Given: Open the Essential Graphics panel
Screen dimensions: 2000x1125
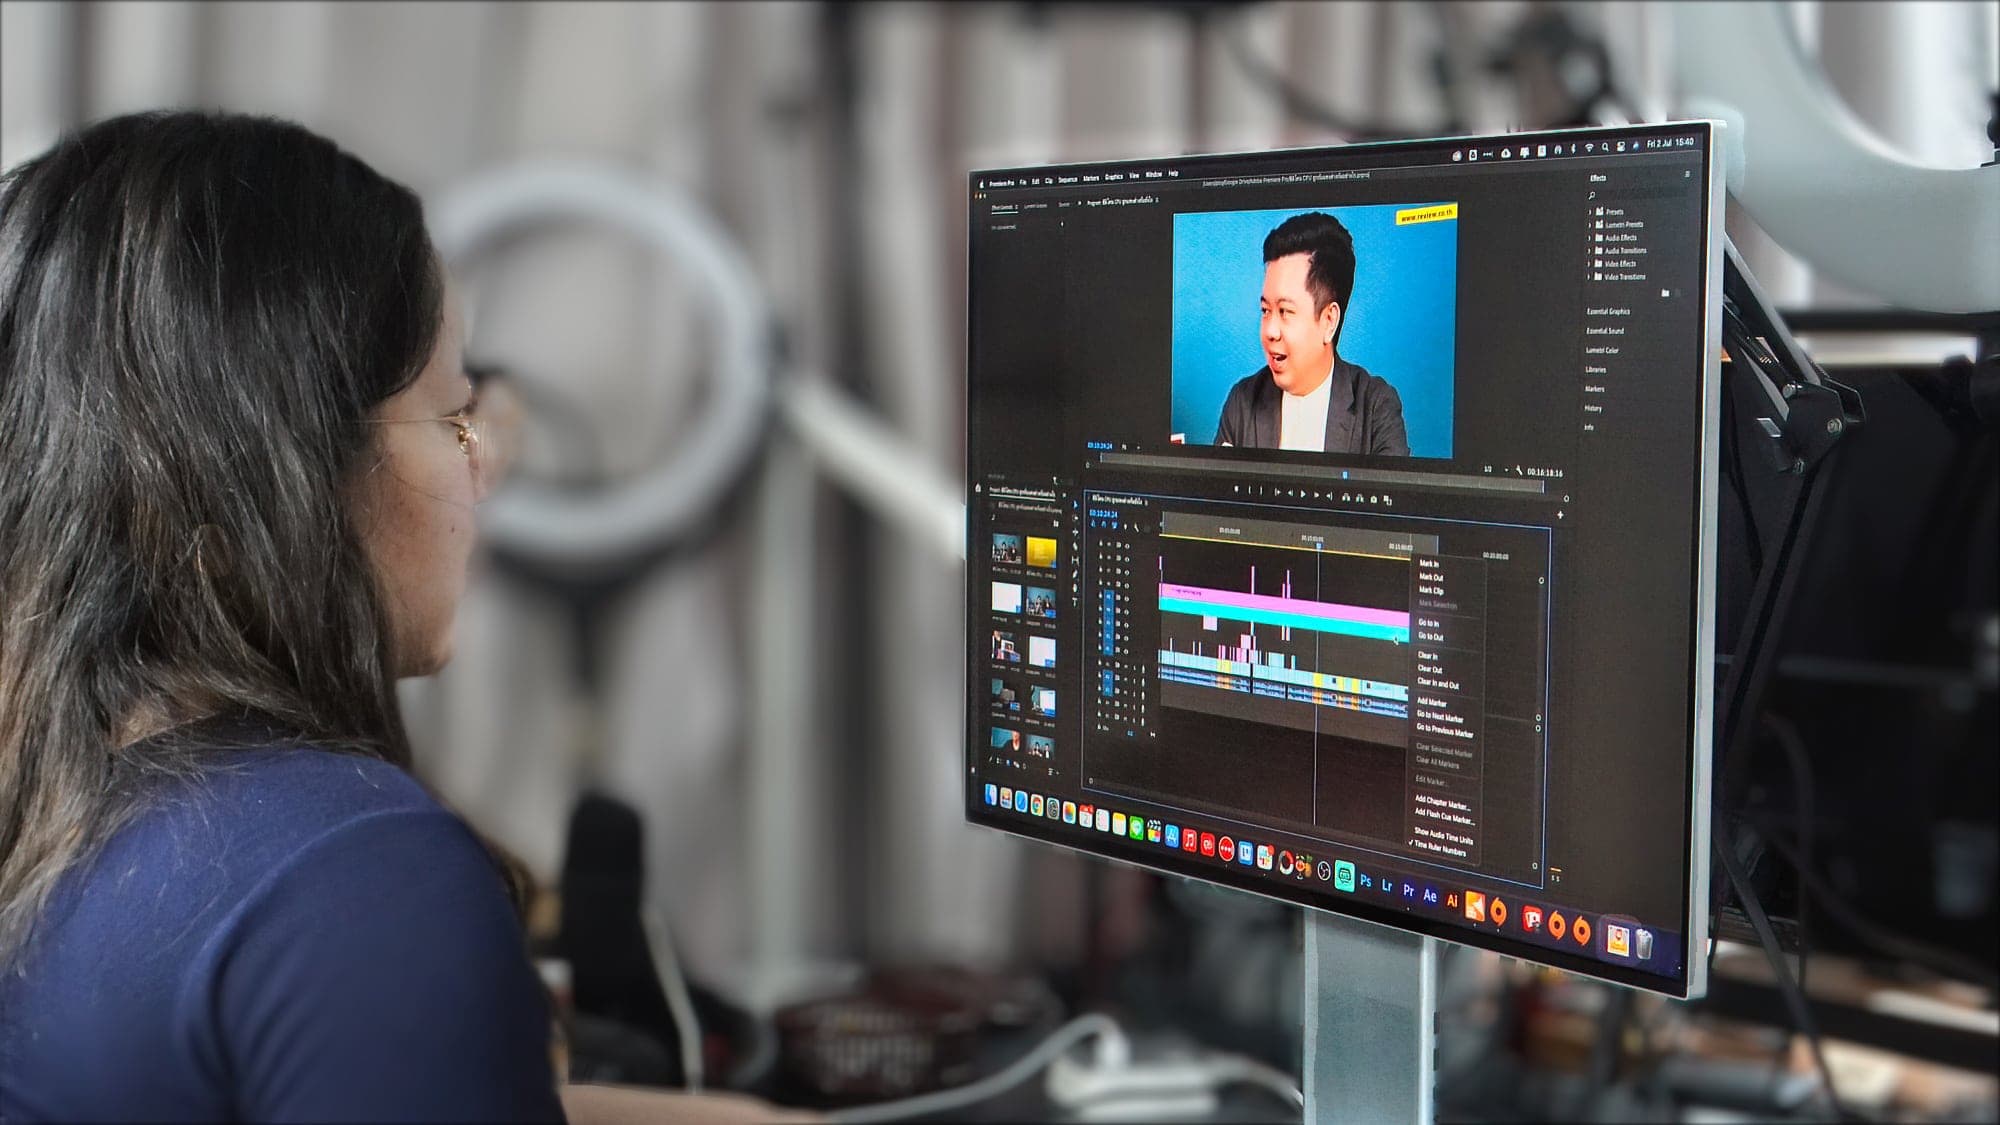Looking at the screenshot, I should [x=1608, y=311].
